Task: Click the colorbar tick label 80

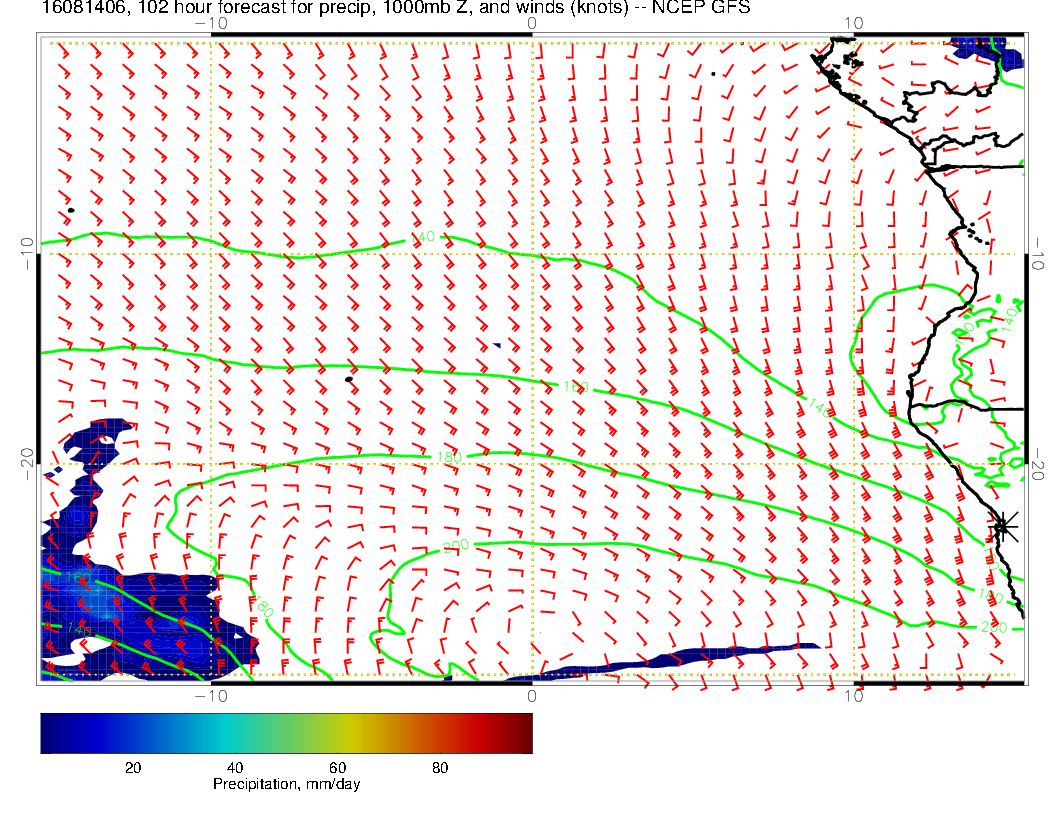Action: point(440,768)
